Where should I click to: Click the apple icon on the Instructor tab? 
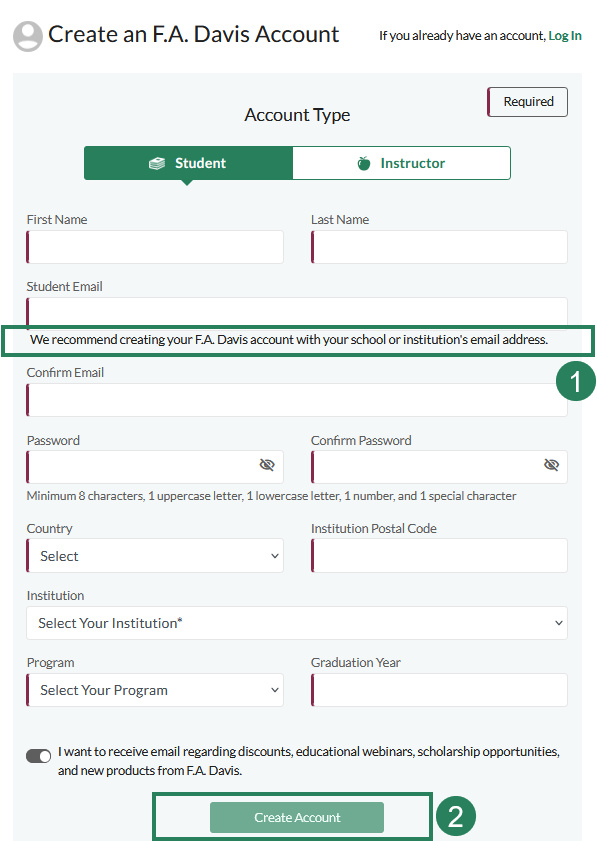click(x=365, y=162)
